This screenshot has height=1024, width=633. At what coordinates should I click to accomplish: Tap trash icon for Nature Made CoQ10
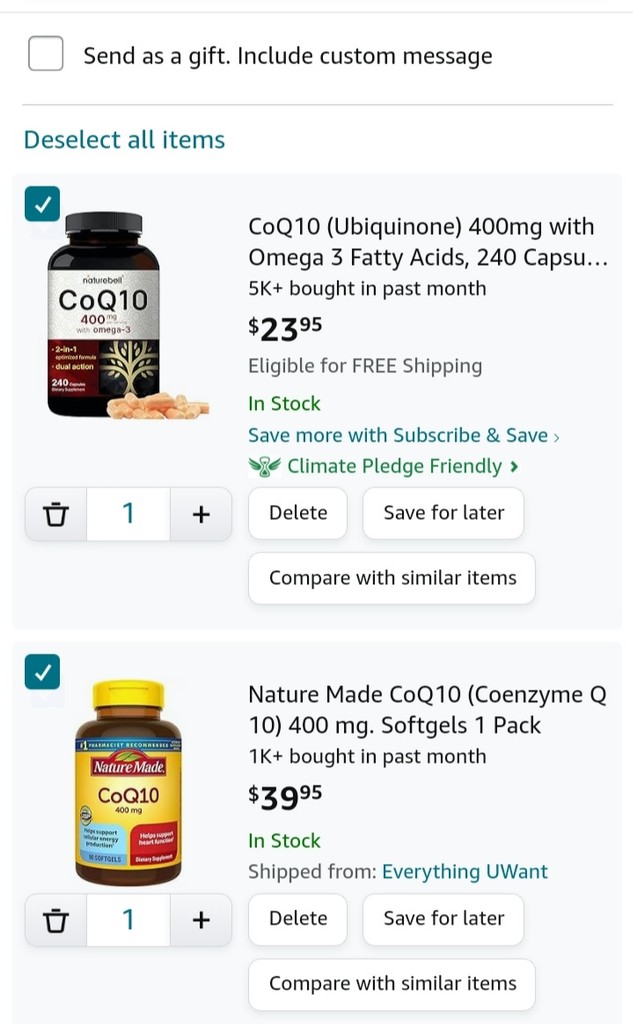point(56,920)
